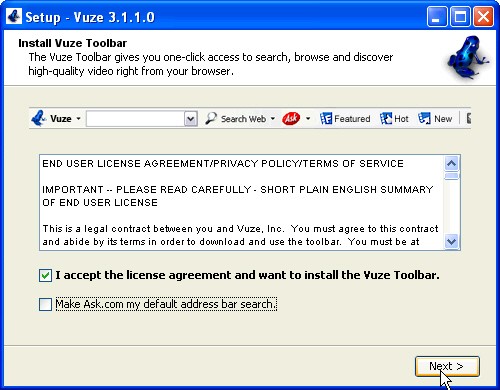Click the license agreement scrollbar thumb
Viewport: 500px width, 390px height.
[452, 176]
